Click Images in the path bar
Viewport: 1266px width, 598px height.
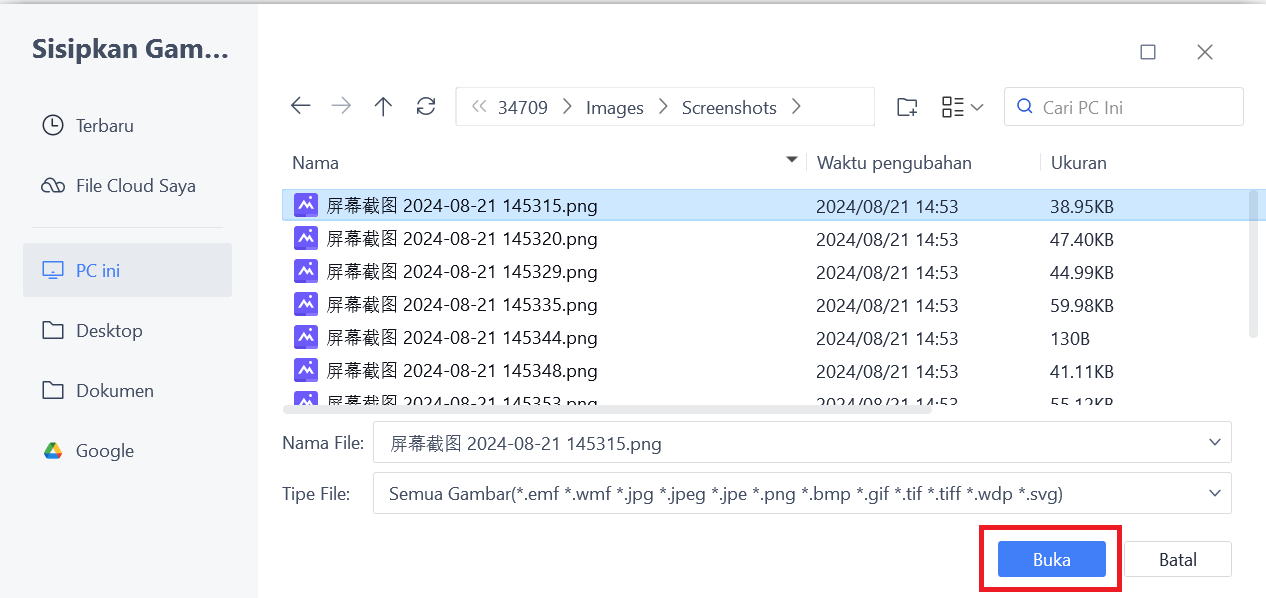(x=615, y=108)
